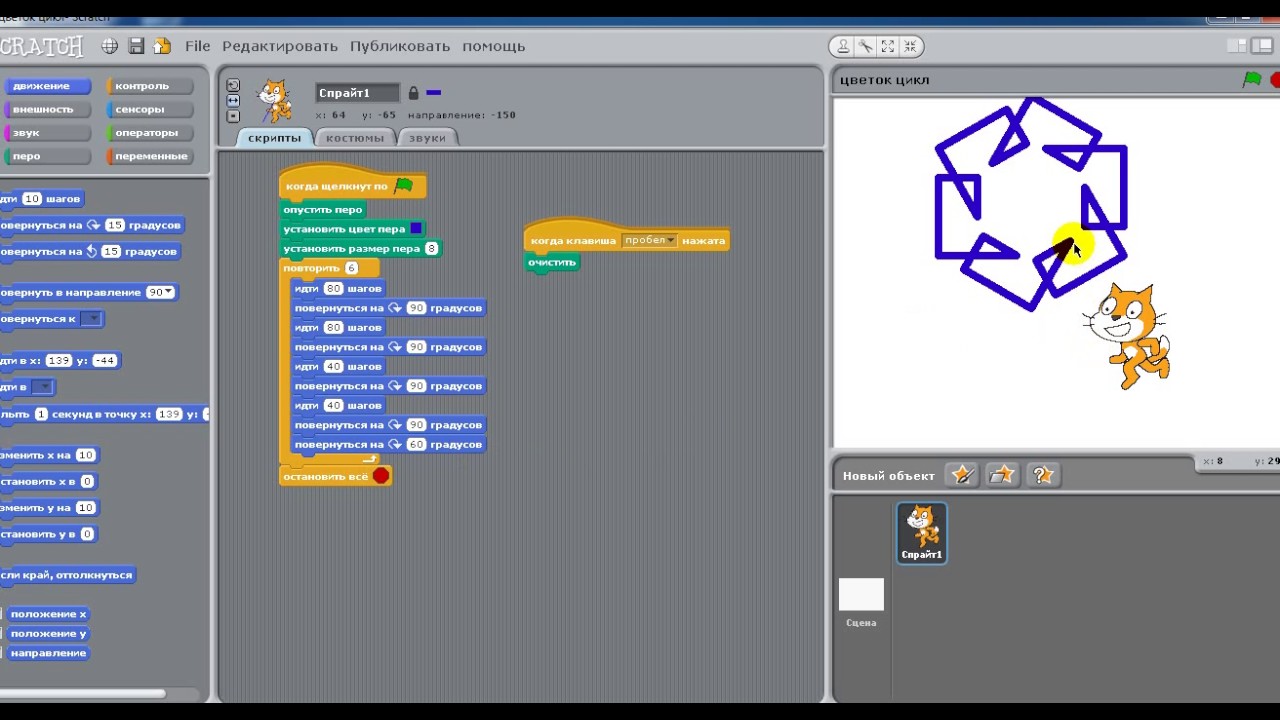1280x720 pixels.
Task: Select the grow sprite tool
Action: click(x=888, y=46)
